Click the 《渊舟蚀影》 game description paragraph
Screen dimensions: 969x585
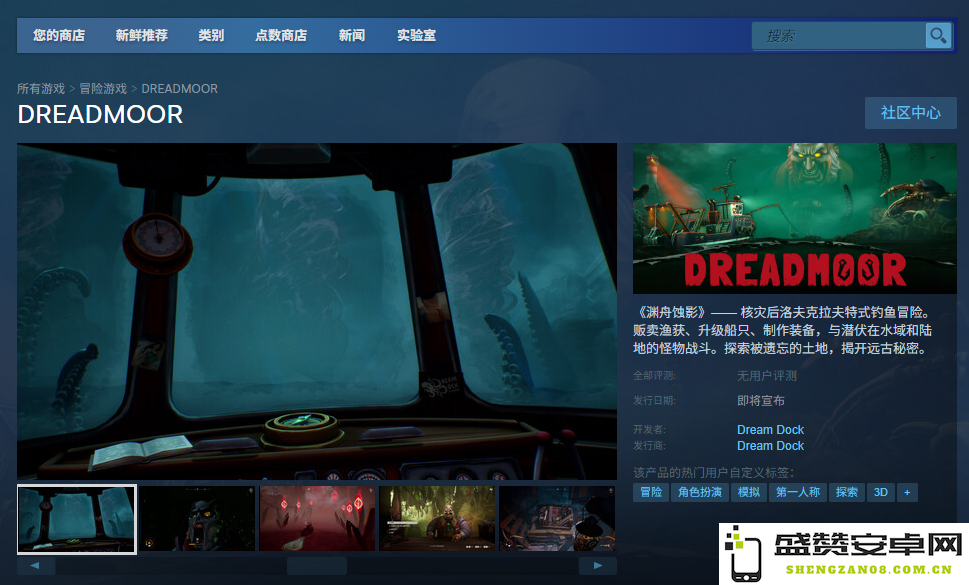(x=782, y=330)
